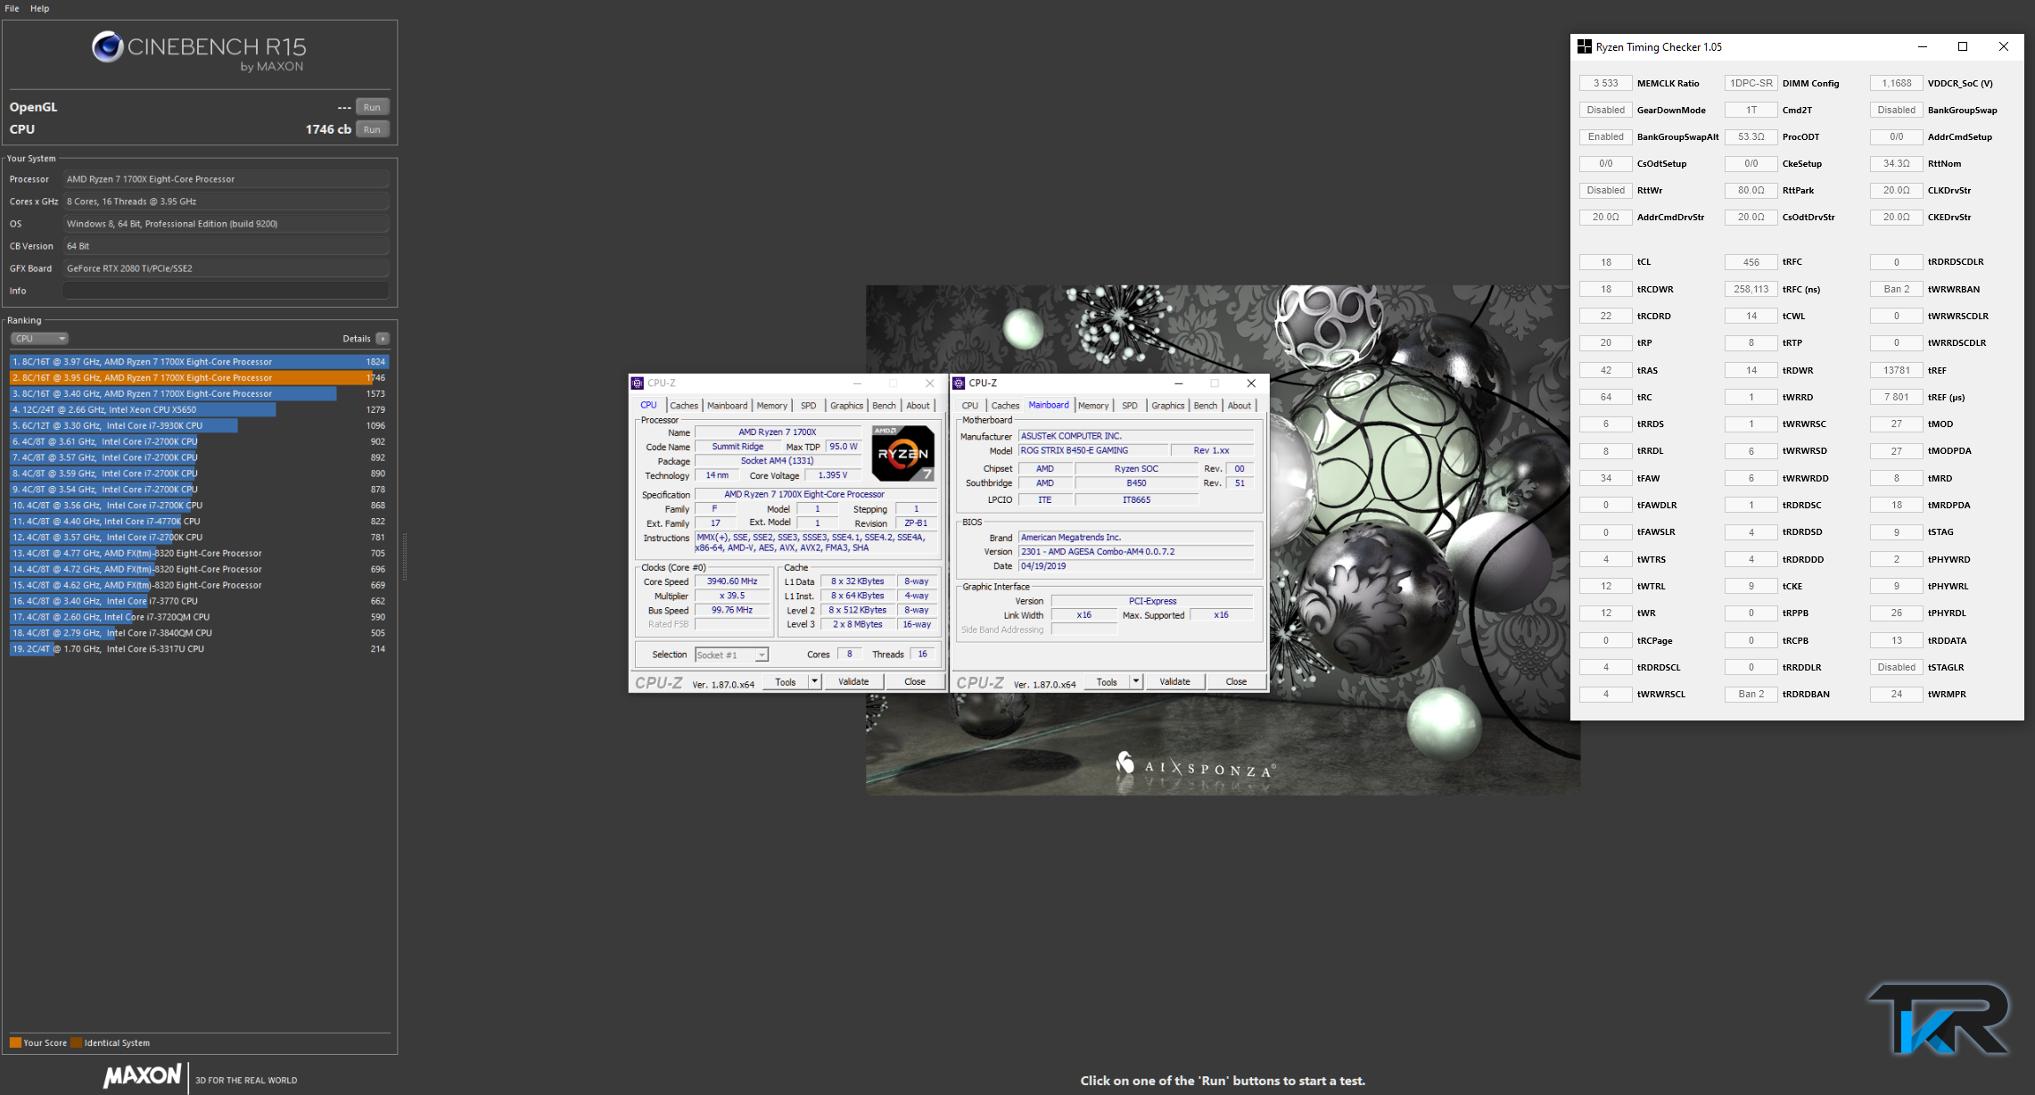Click the BIOS version 2301 AGESA text
Screen dimensions: 2035x1095
(x=1135, y=552)
